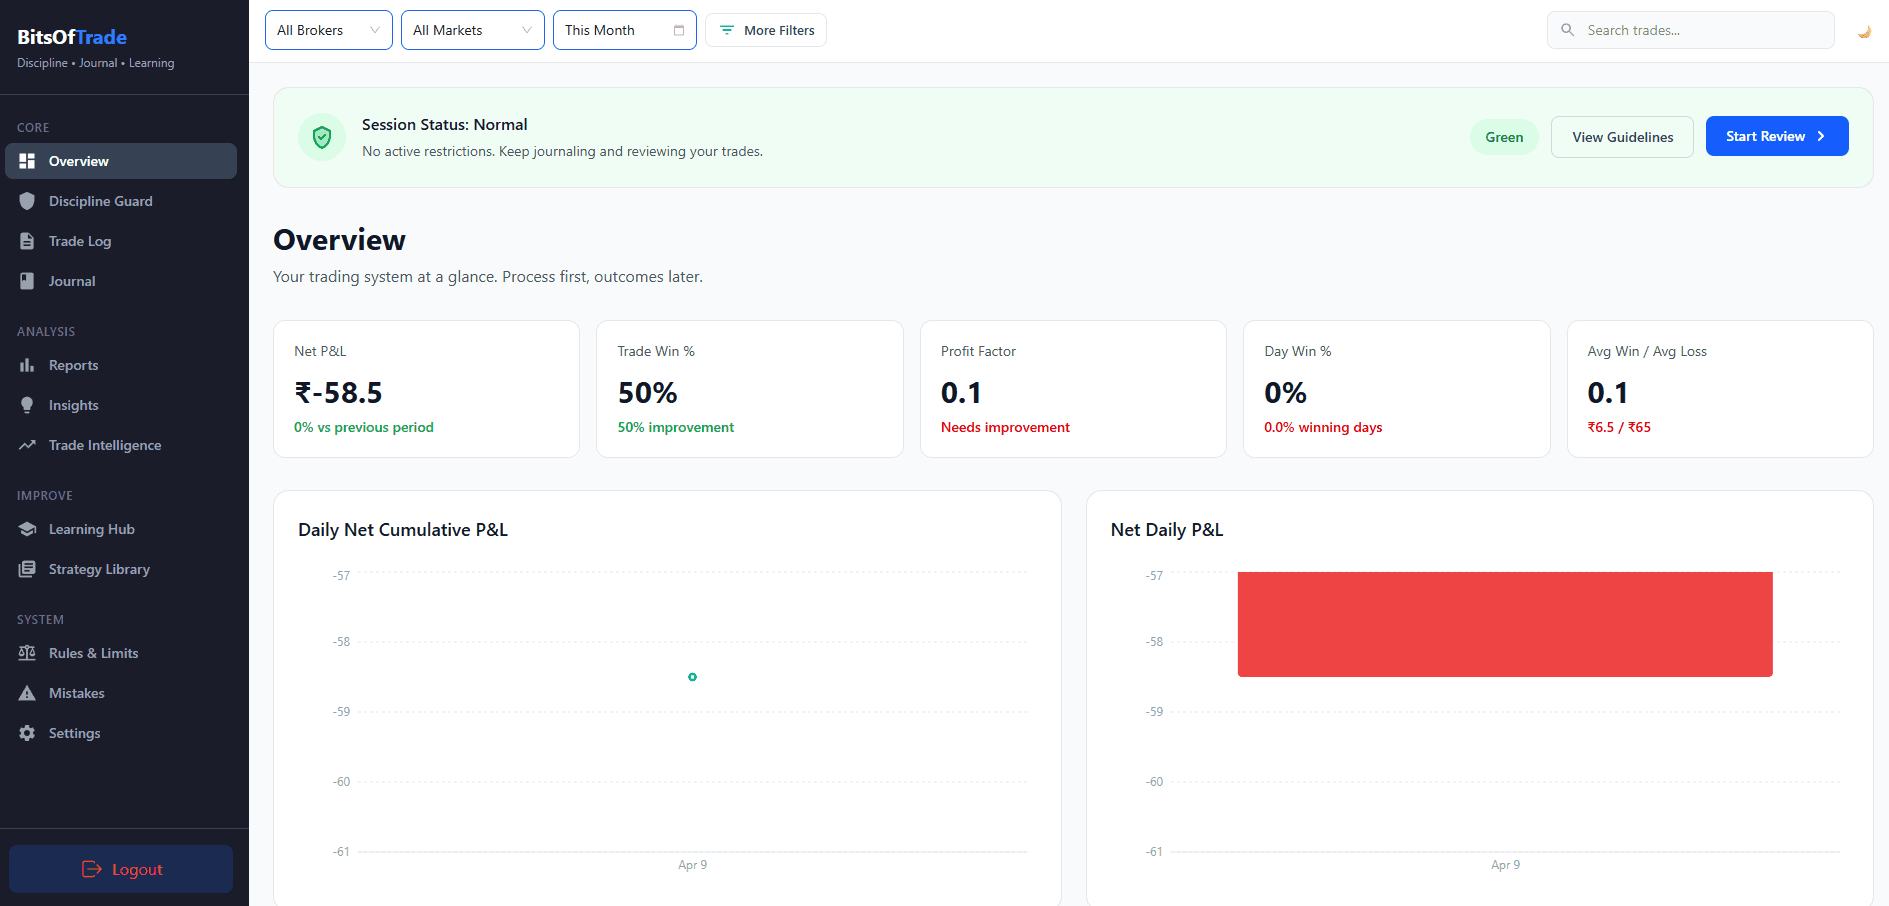Click the Settings gear icon

(27, 733)
